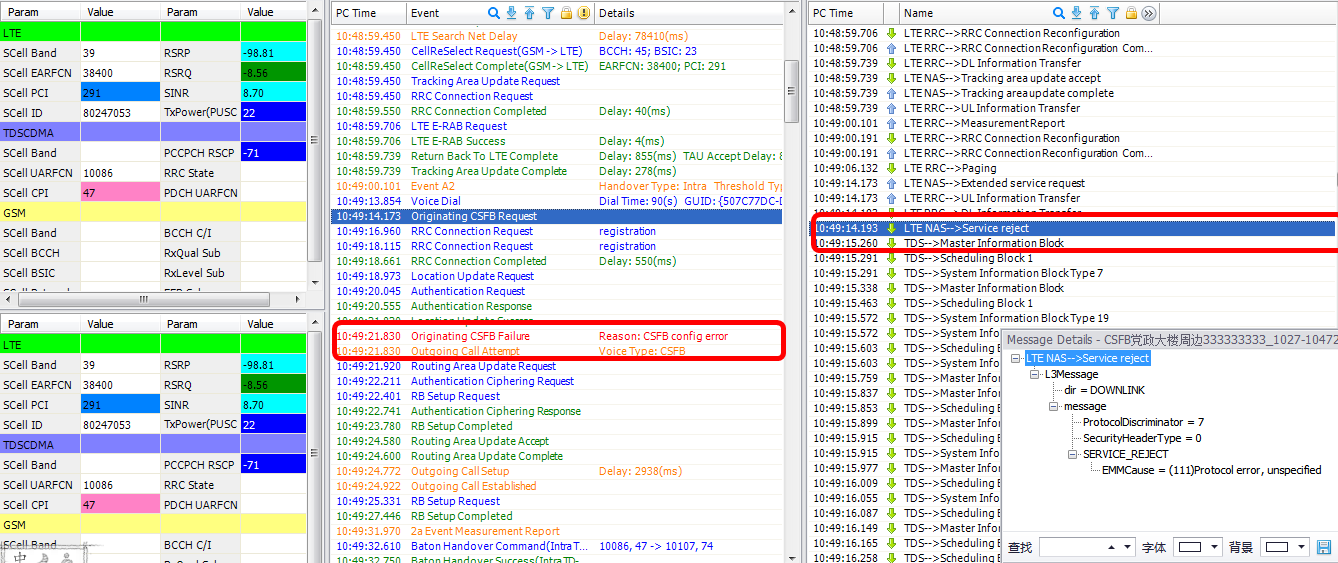Open search in the Event panel header
1338x563 pixels.
(x=494, y=13)
